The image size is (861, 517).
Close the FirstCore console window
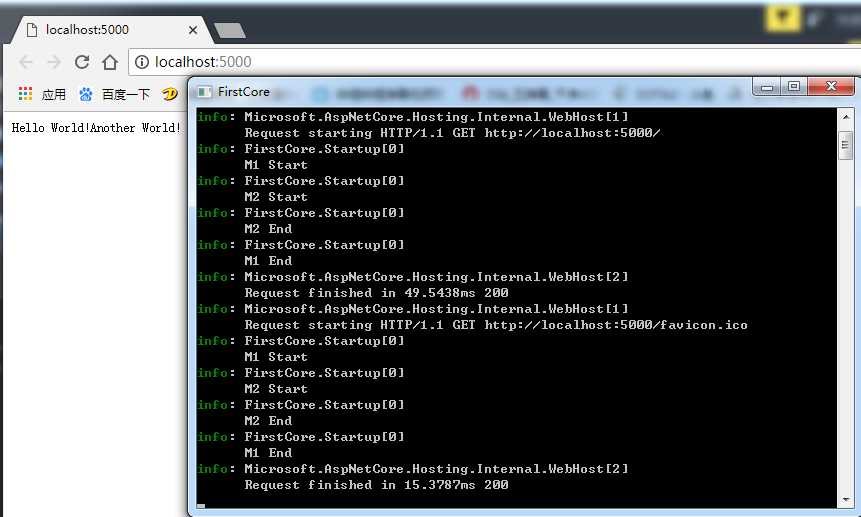(x=831, y=87)
